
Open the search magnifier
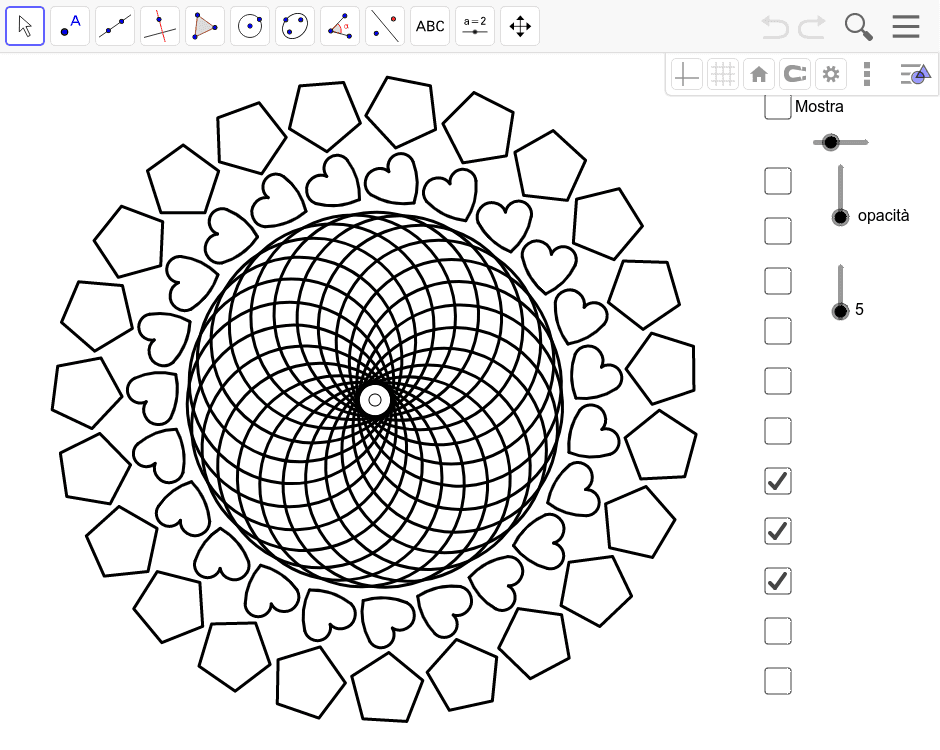pos(858,27)
